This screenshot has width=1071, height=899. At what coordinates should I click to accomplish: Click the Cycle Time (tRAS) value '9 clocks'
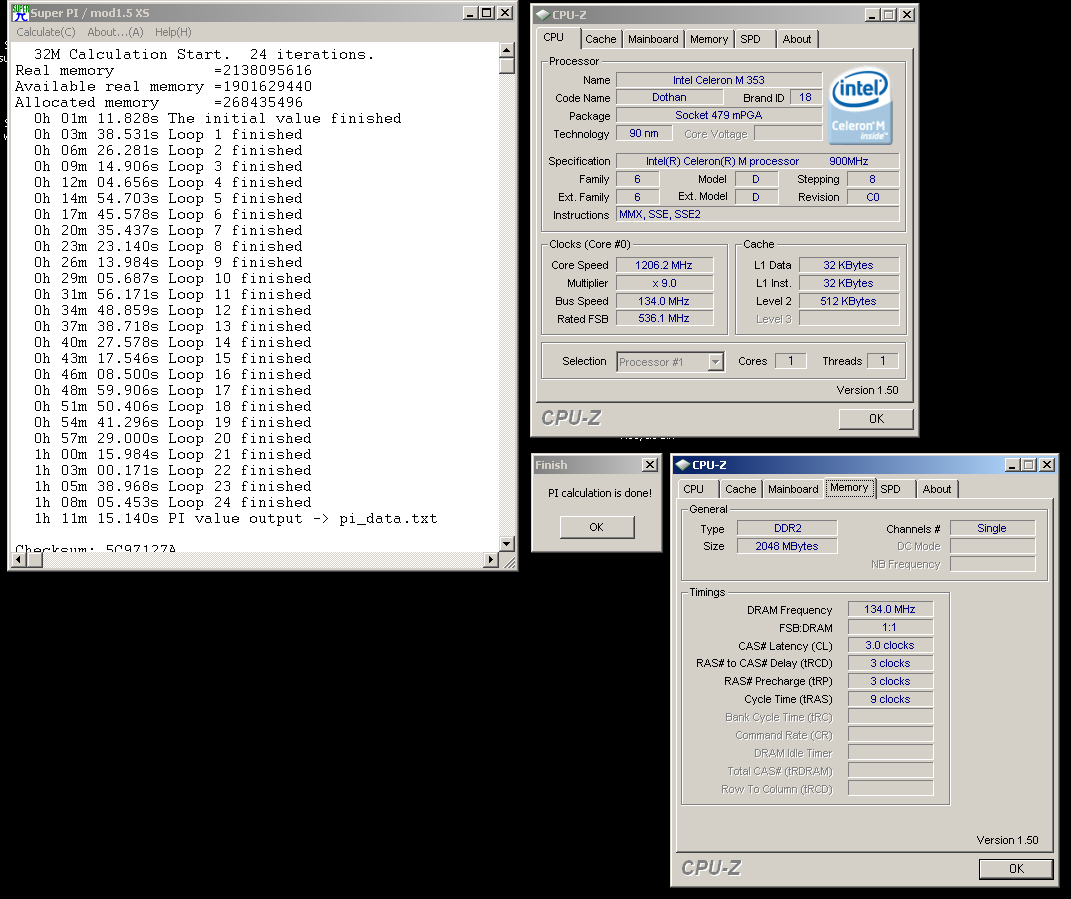(890, 699)
